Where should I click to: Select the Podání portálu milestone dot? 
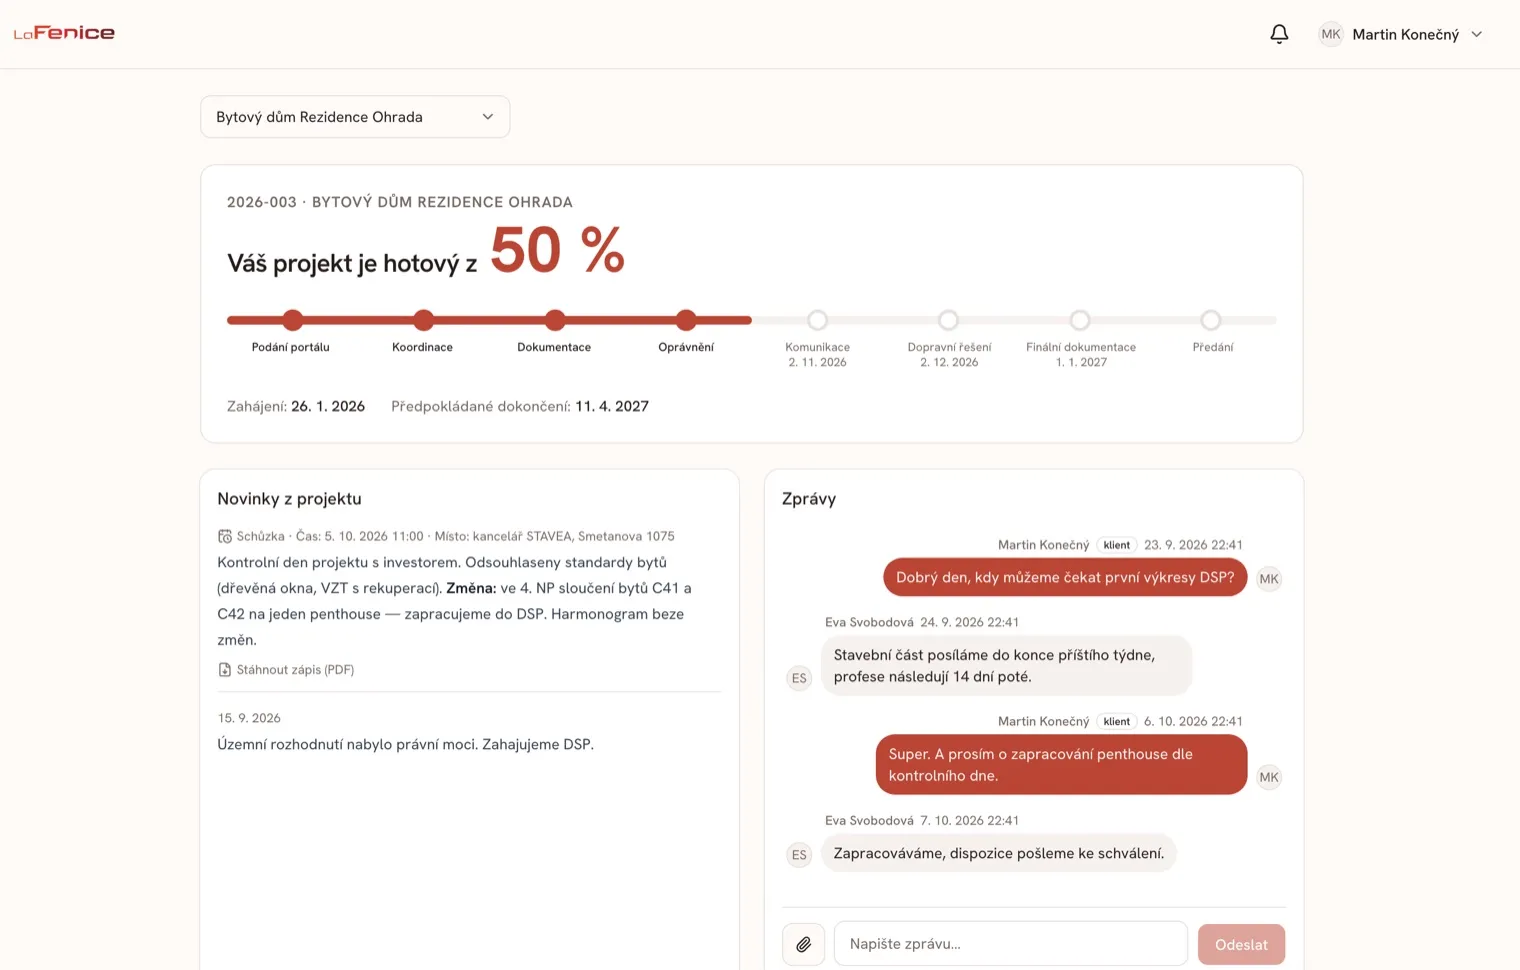tap(292, 320)
